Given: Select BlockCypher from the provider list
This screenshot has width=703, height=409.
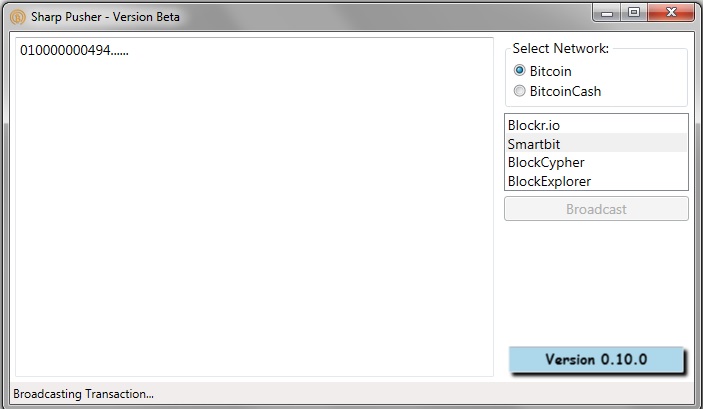Looking at the screenshot, I should (x=596, y=162).
